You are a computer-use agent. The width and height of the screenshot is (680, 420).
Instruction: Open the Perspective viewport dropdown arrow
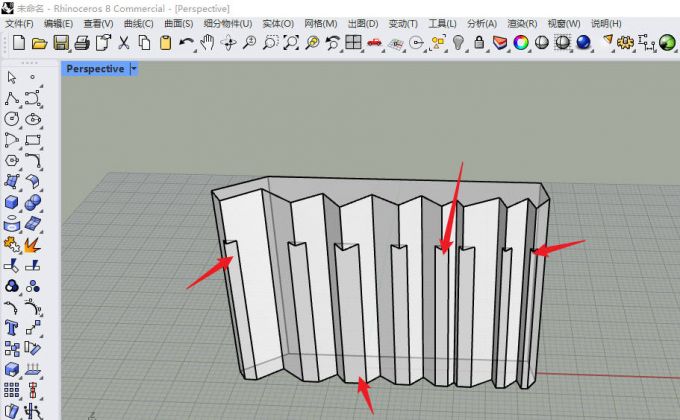pos(134,69)
